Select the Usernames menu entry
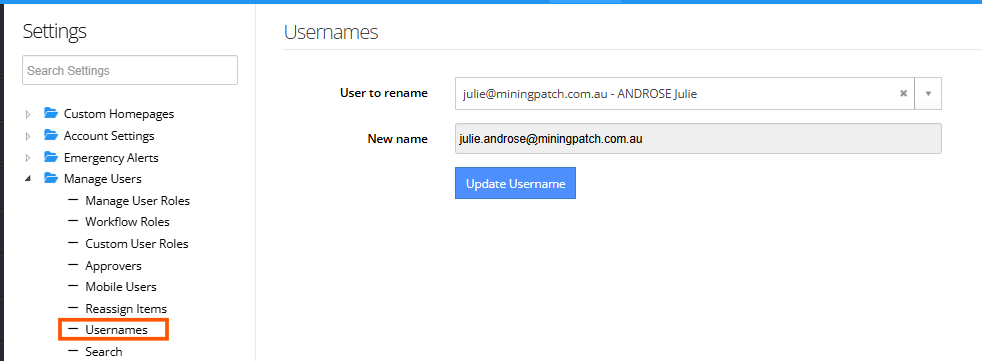 tap(116, 330)
